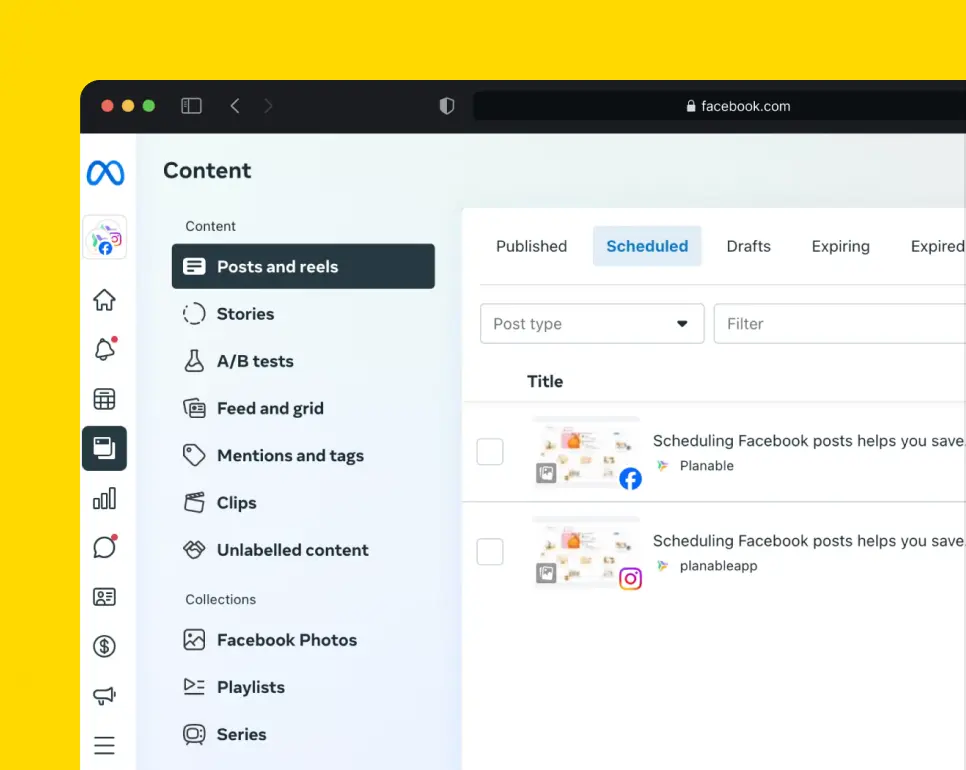
Task: Open the Monetization dollar icon
Action: click(104, 646)
